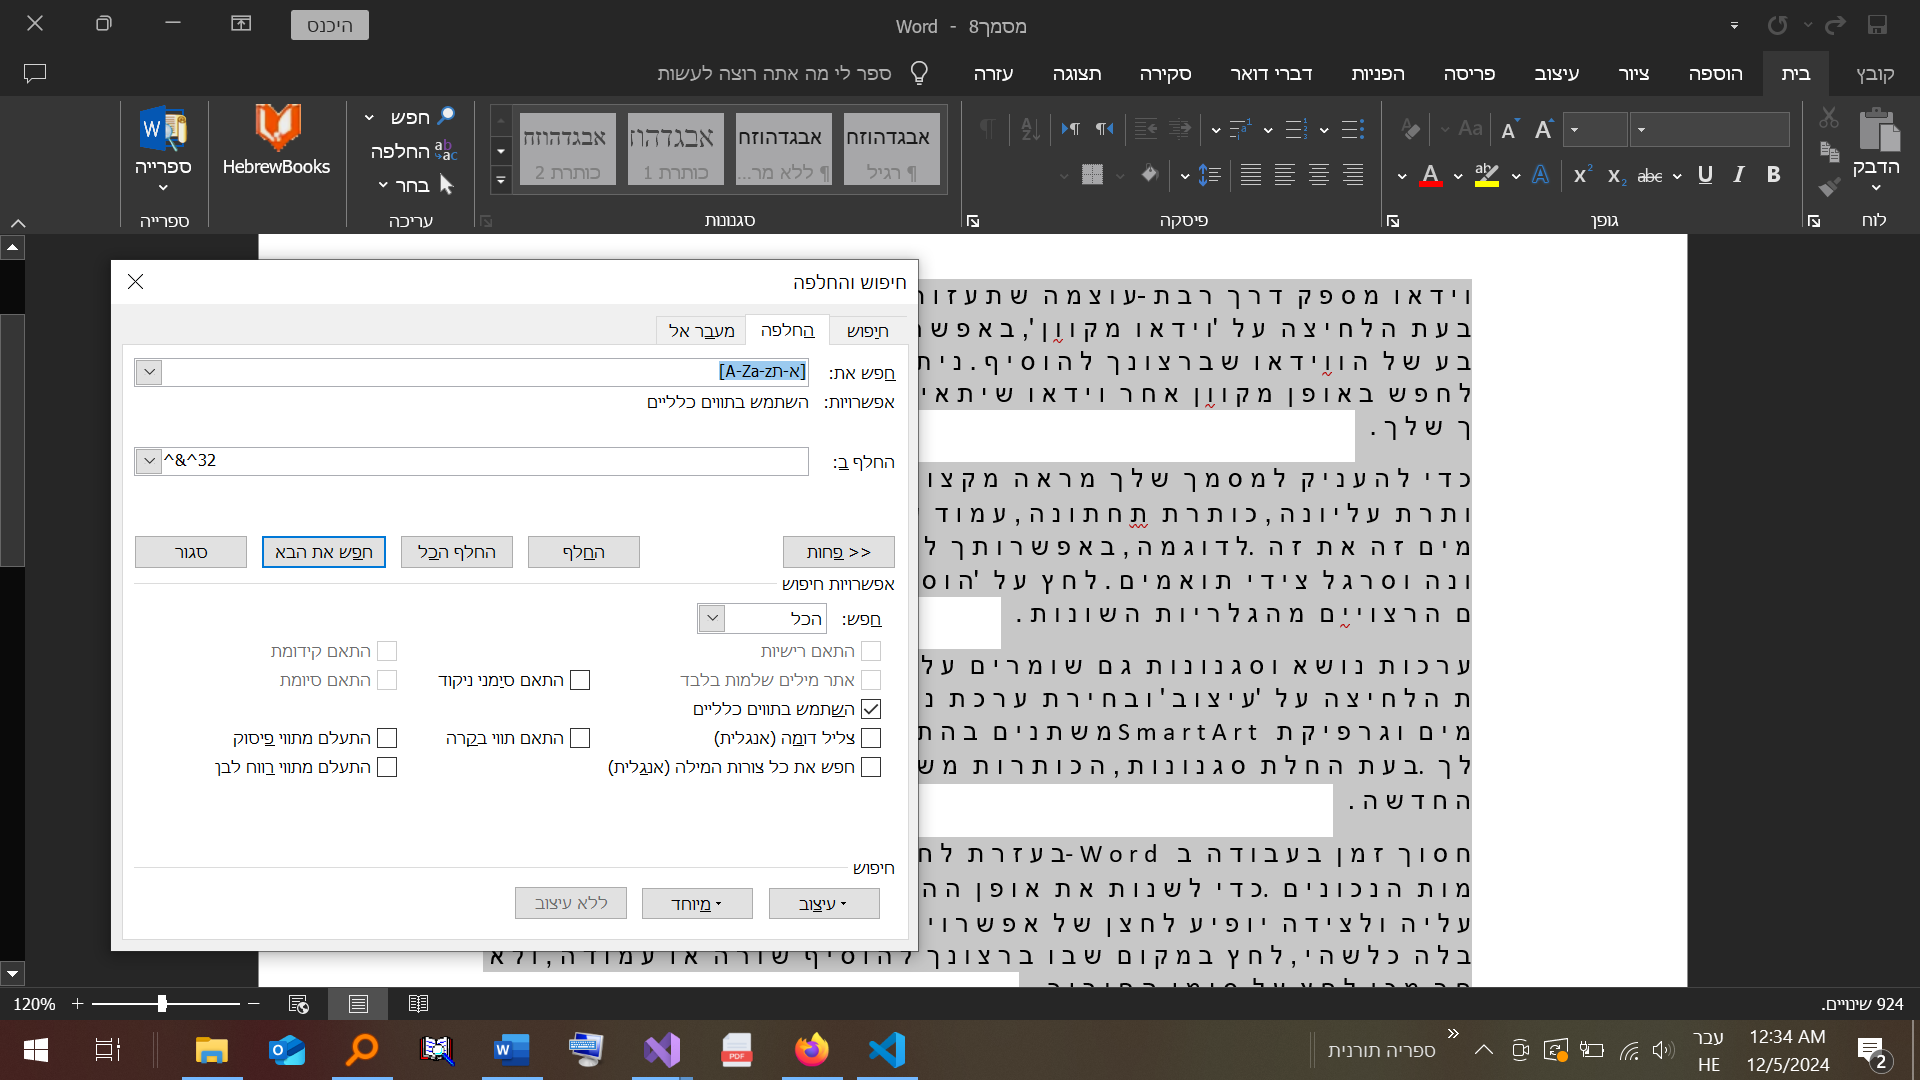Screen dimensions: 1920x1080
Task: Click the Bullets list icon
Action: (1353, 129)
